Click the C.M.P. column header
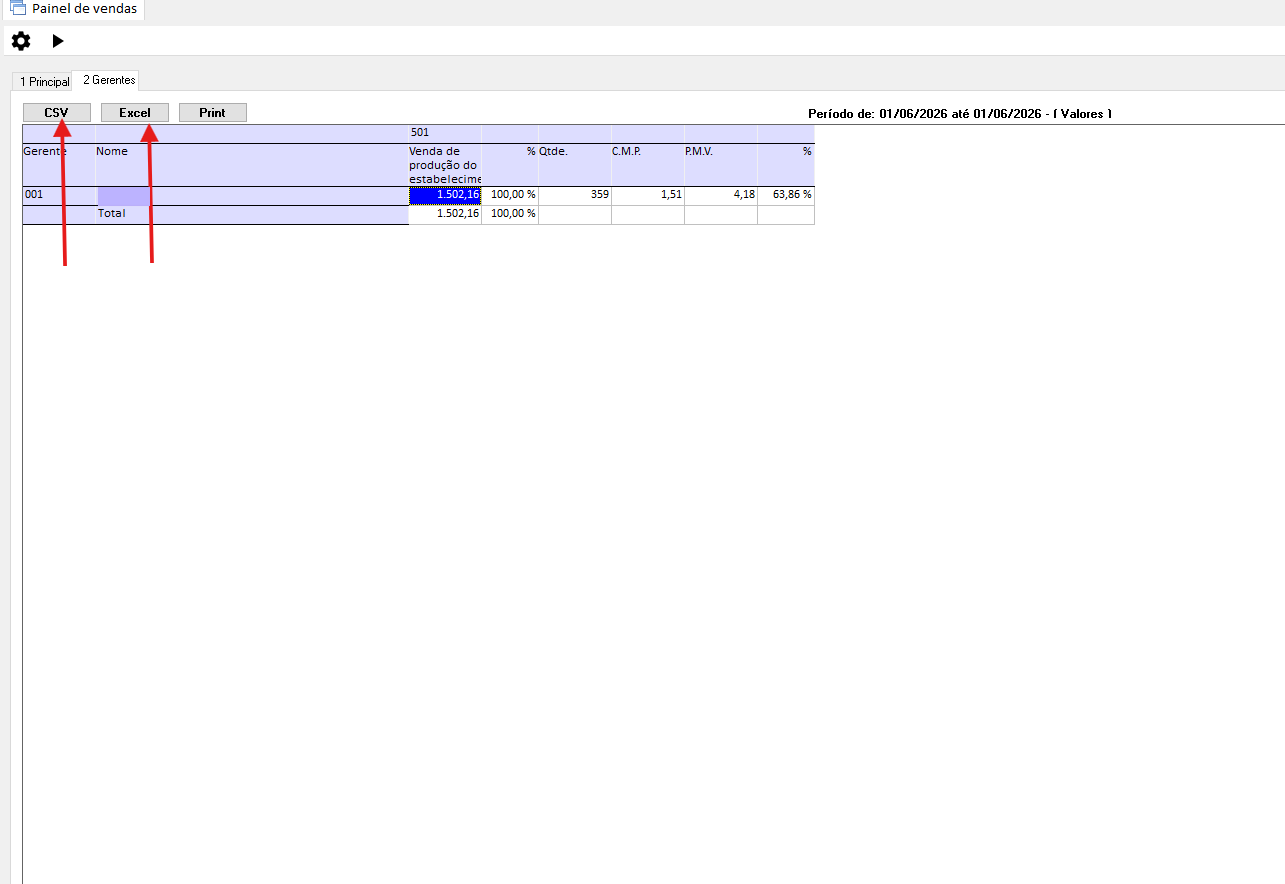Viewport: 1285px width, 884px height. click(648, 165)
